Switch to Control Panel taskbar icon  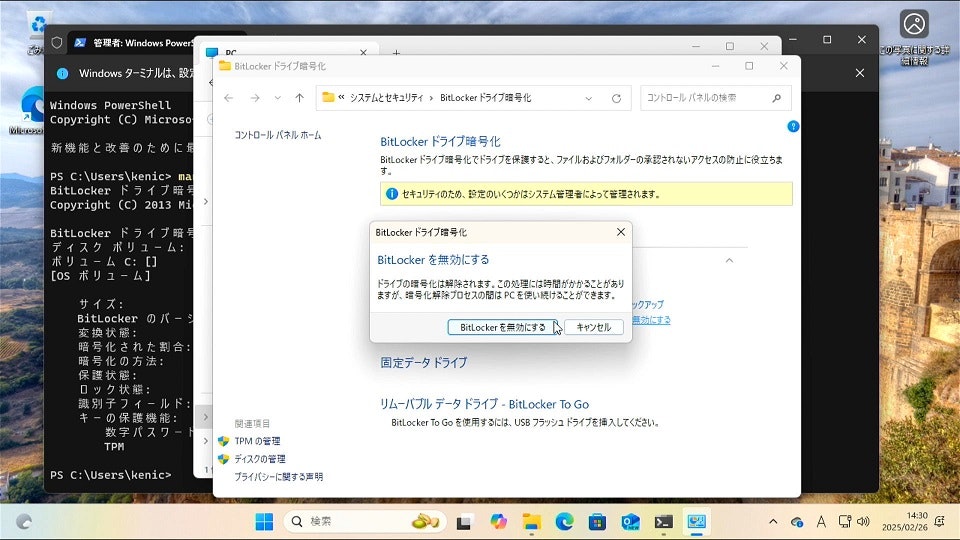696,522
